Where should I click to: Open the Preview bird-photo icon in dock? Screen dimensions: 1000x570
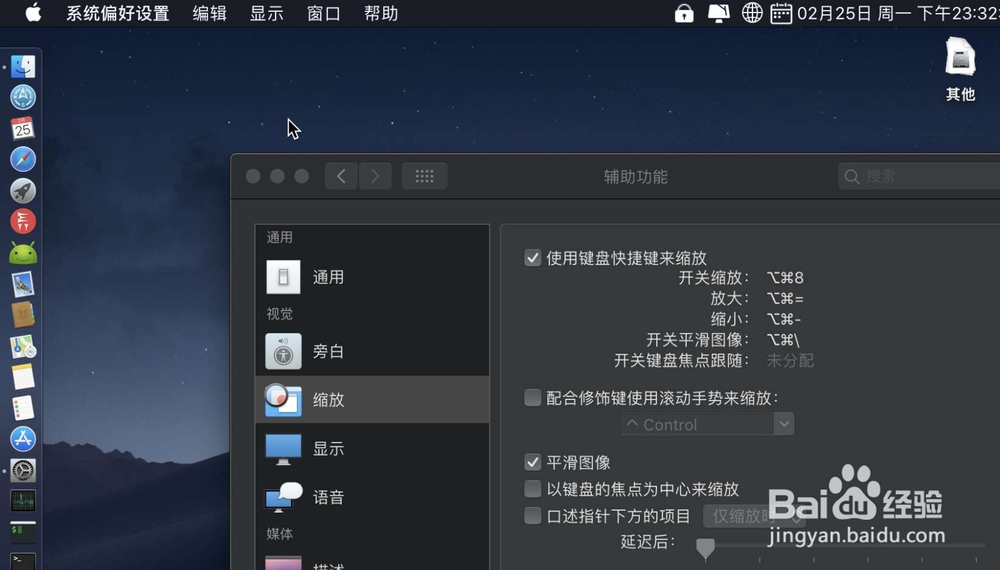(x=23, y=284)
